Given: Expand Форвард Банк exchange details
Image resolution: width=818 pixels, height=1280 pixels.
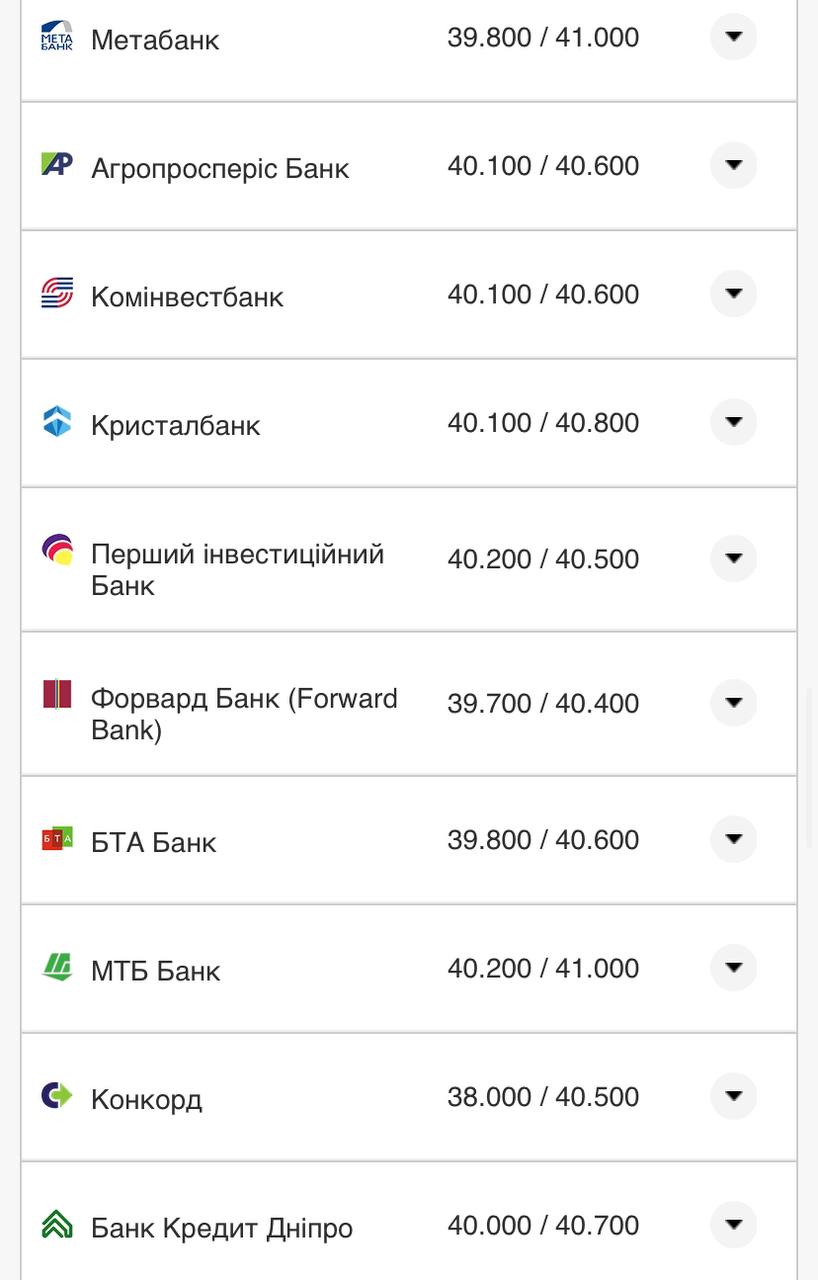Looking at the screenshot, I should pyautogui.click(x=733, y=703).
